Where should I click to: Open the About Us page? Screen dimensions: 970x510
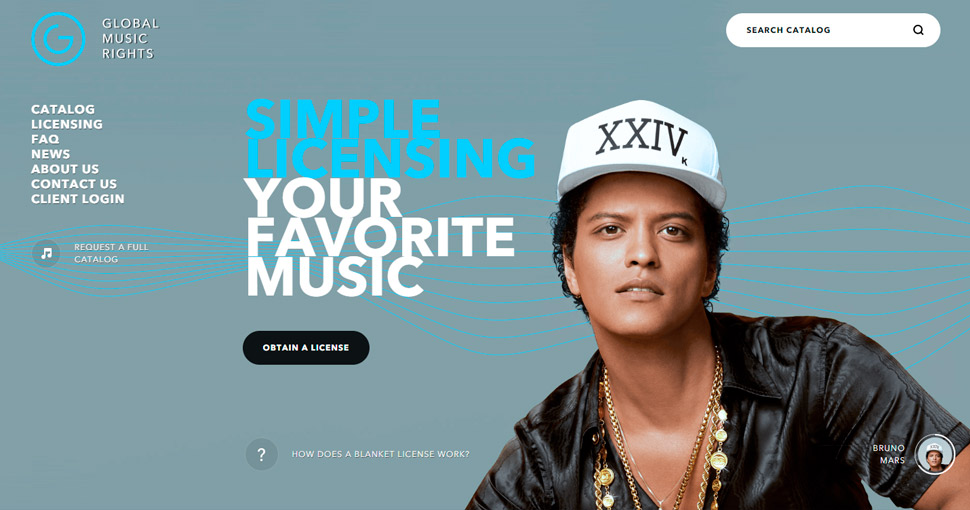pyautogui.click(x=65, y=168)
